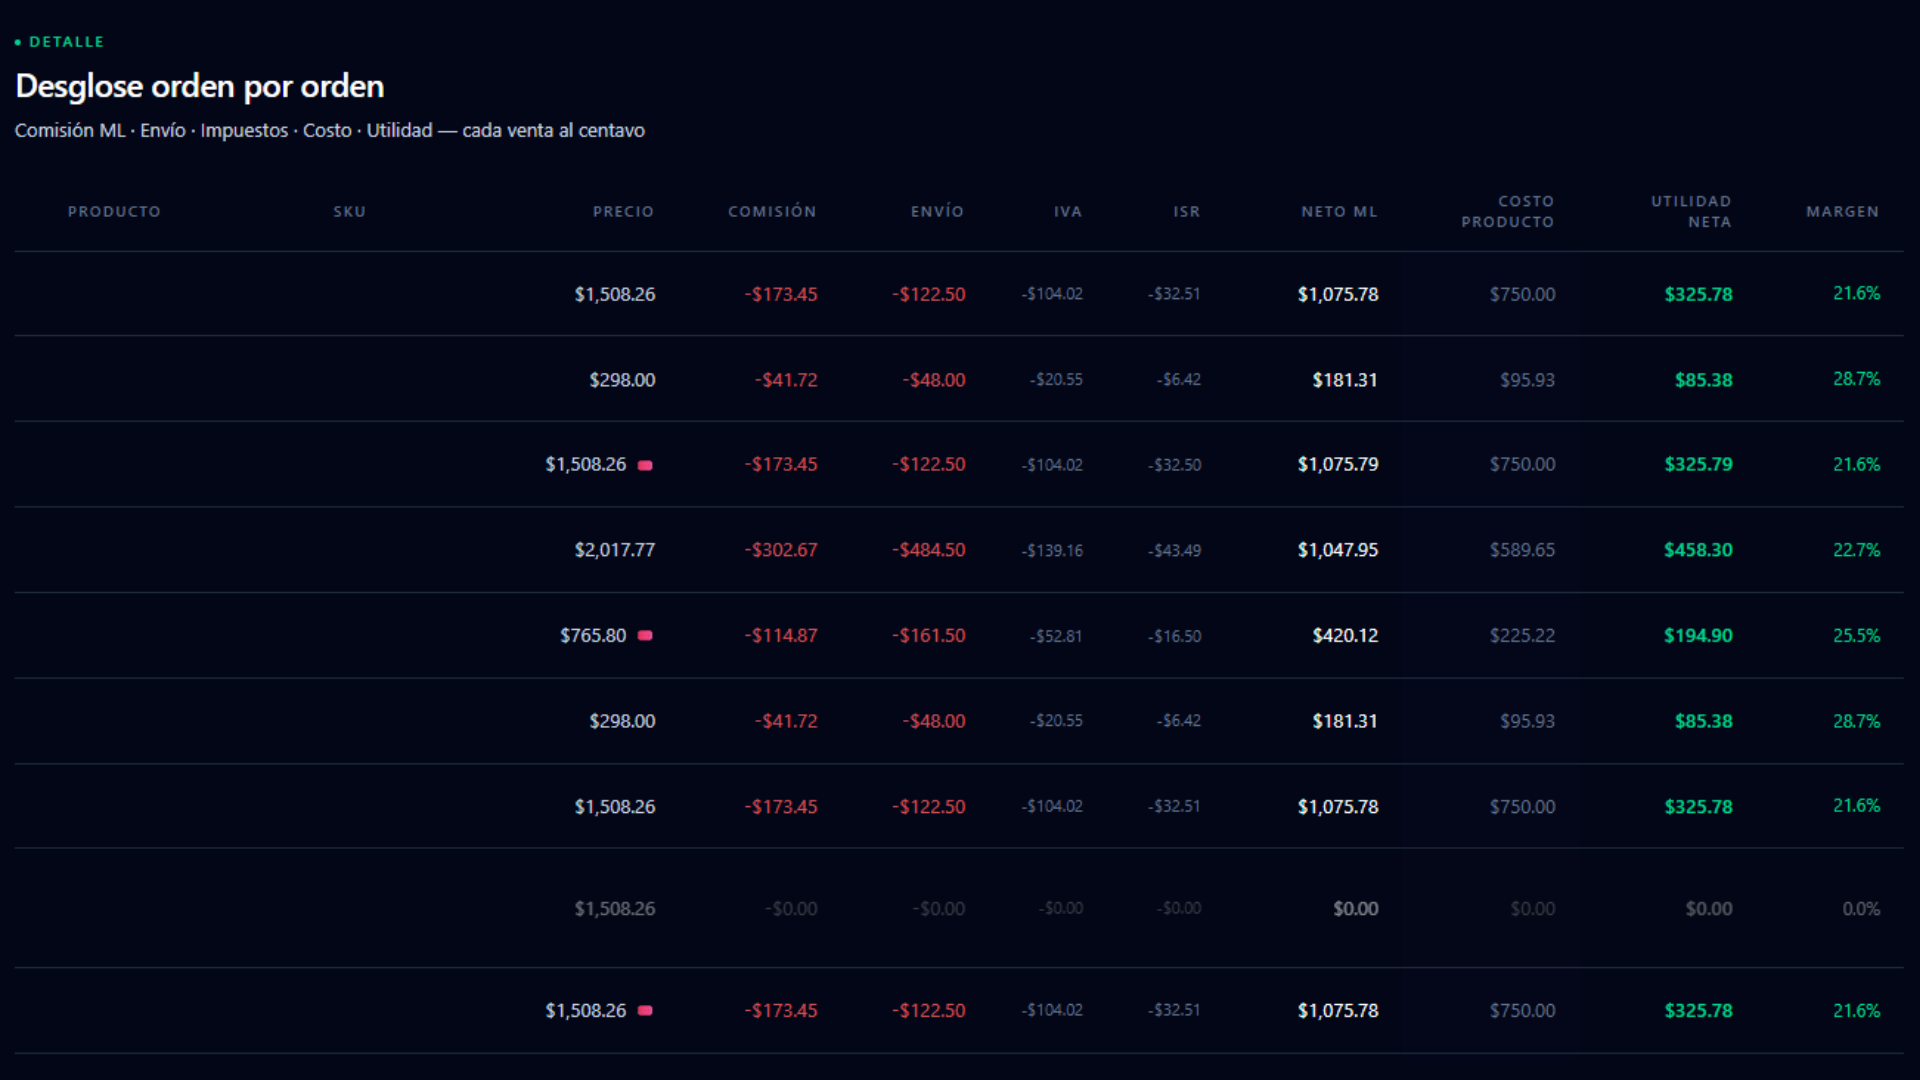This screenshot has height=1080, width=1920.
Task: Sort by the PRODUCTO column header
Action: click(x=114, y=212)
